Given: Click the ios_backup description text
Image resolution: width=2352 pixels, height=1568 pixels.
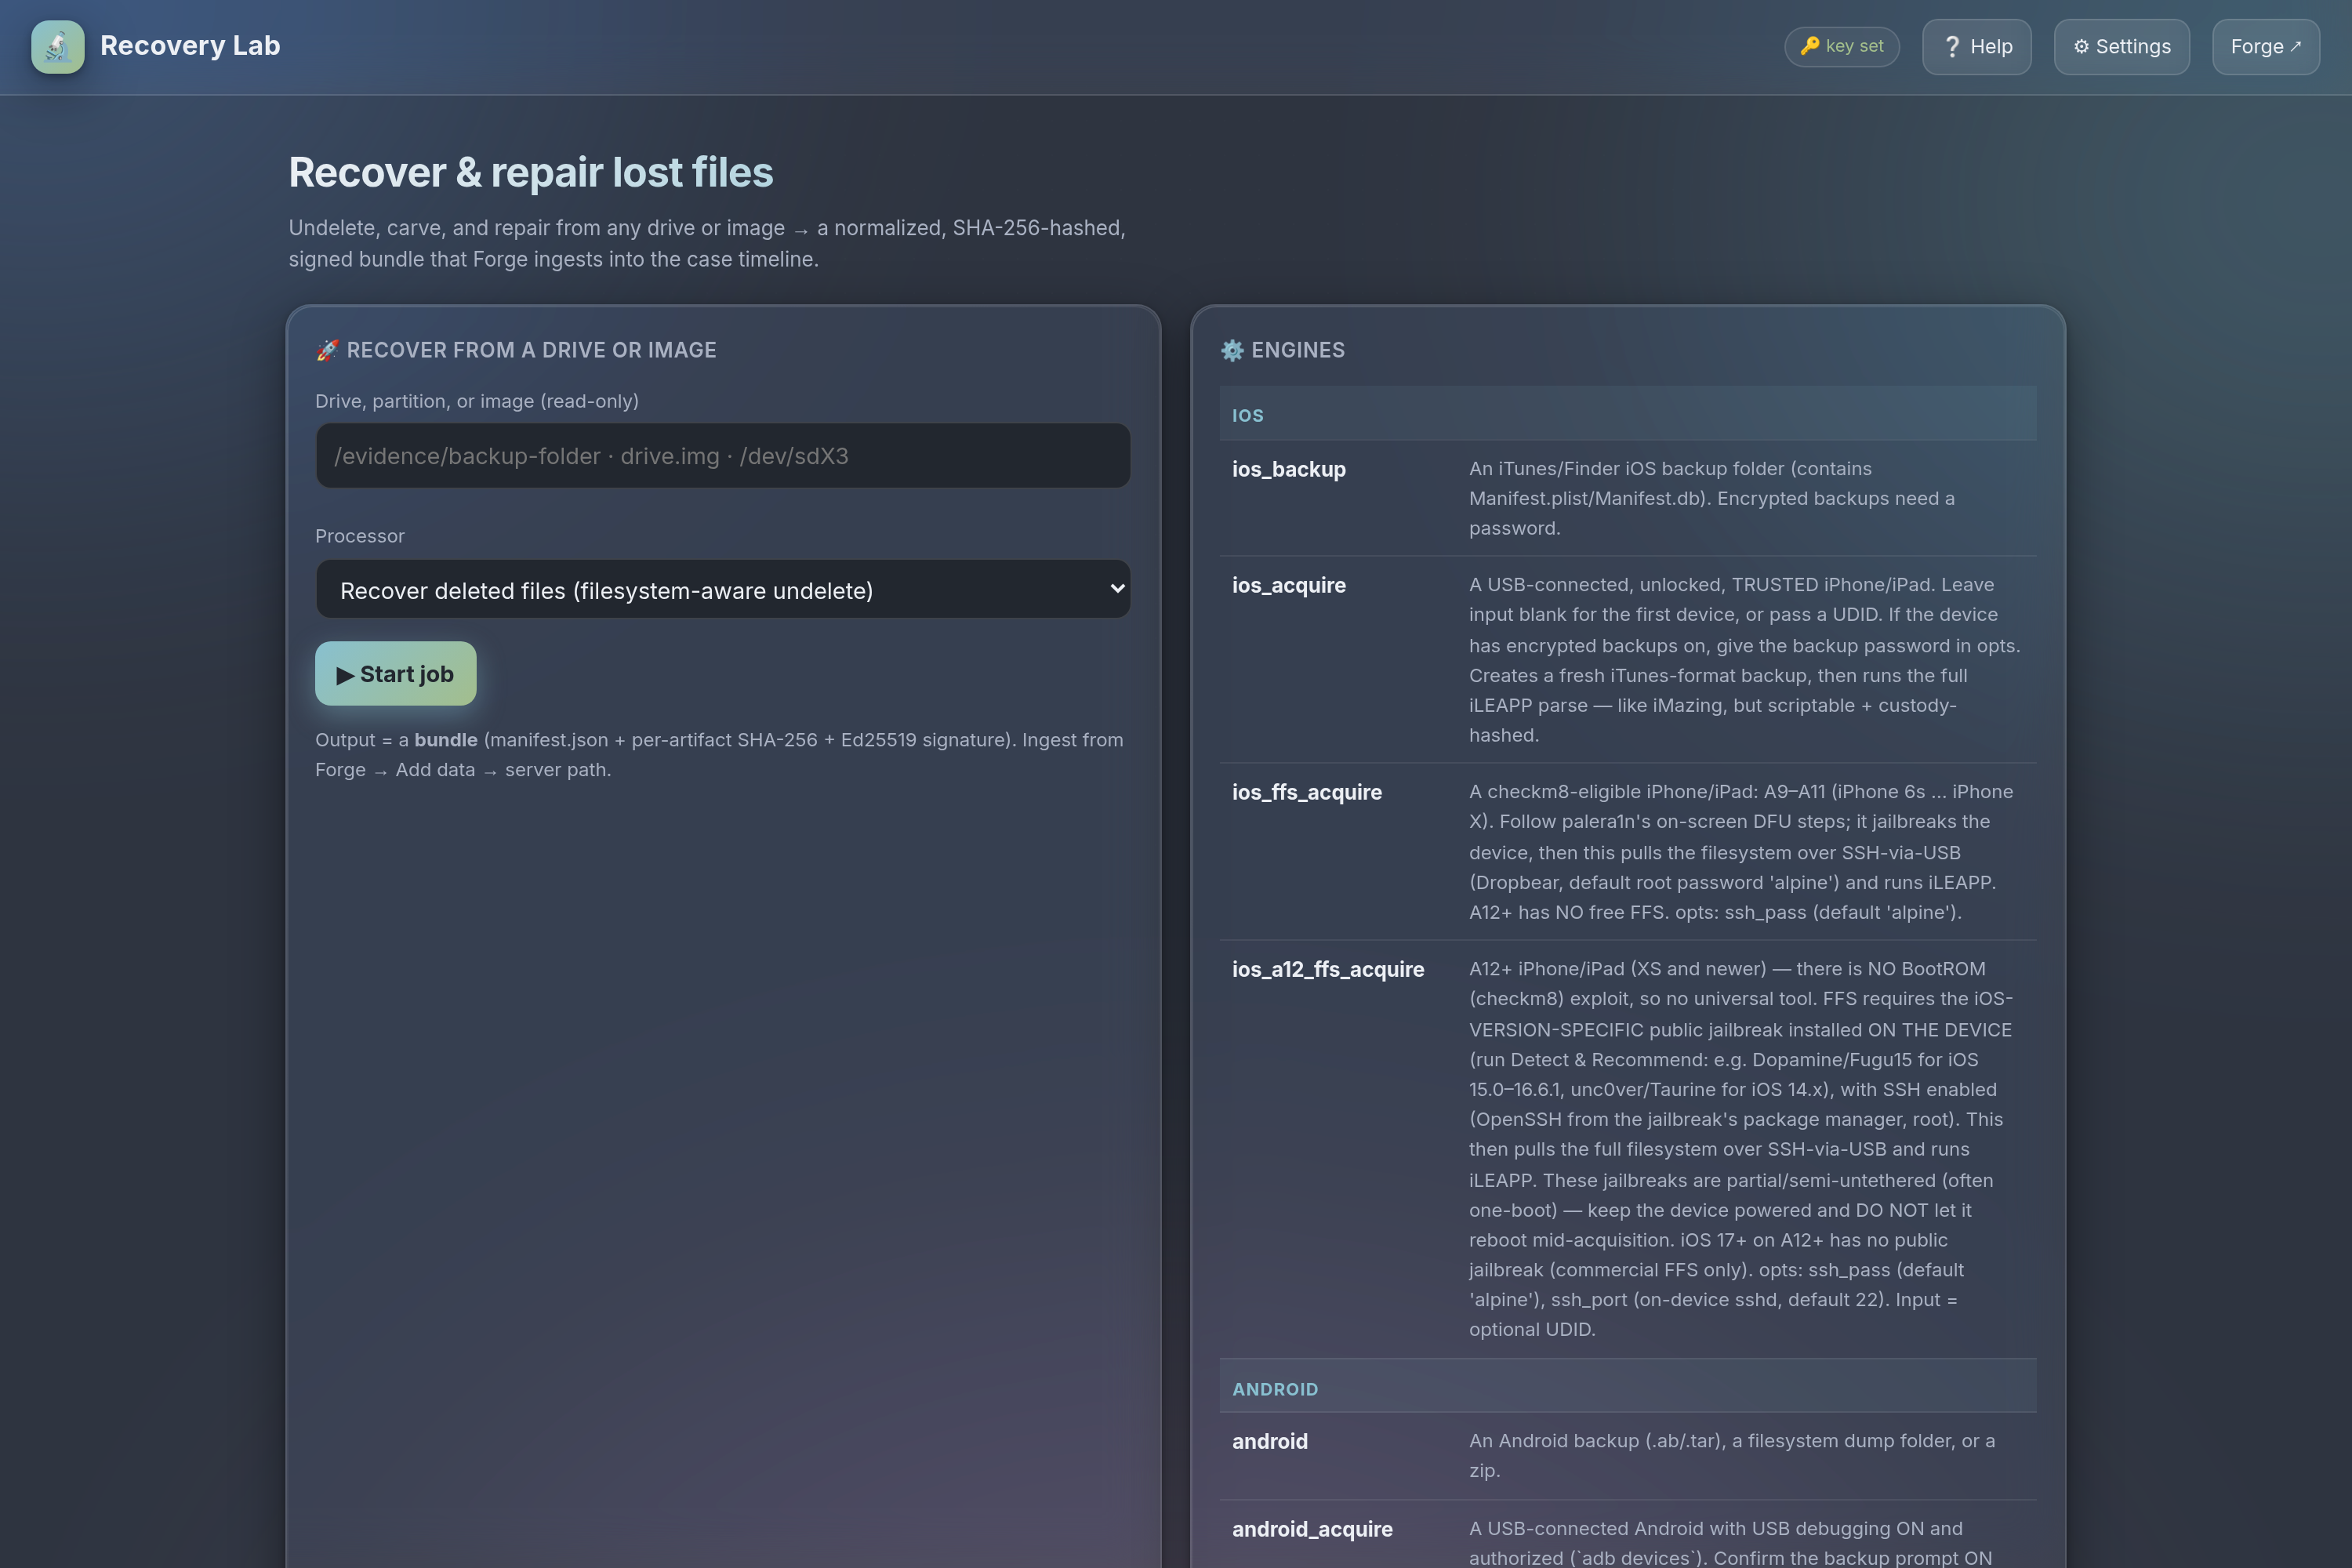Looking at the screenshot, I should tap(1711, 498).
